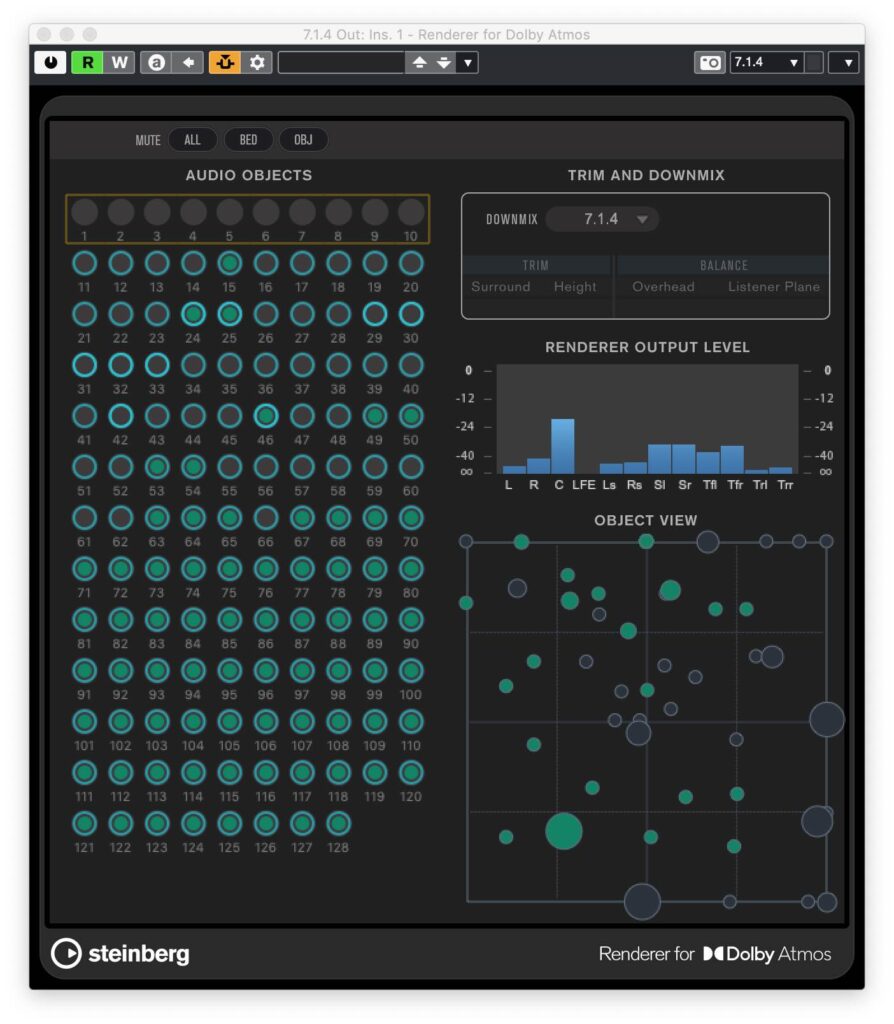Image resolution: width=894 pixels, height=1024 pixels.
Task: Click the A/B compare settings icon
Action: tap(156, 63)
